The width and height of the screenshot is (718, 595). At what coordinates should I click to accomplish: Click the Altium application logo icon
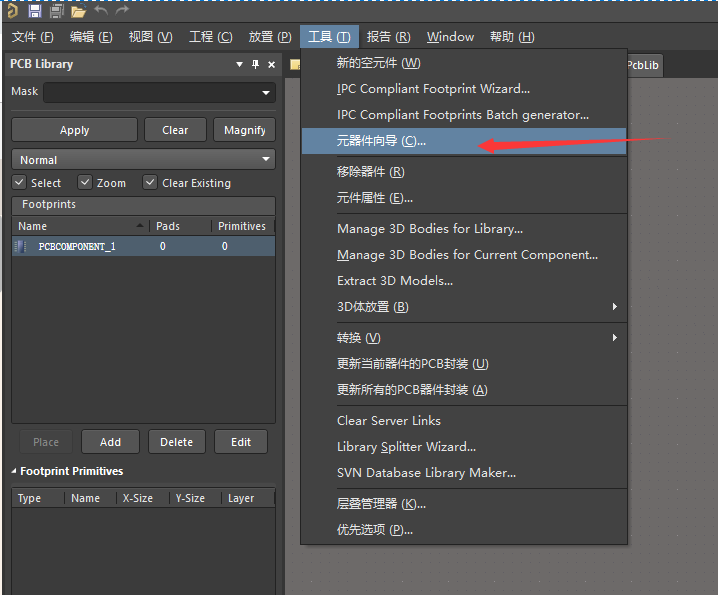(12, 11)
